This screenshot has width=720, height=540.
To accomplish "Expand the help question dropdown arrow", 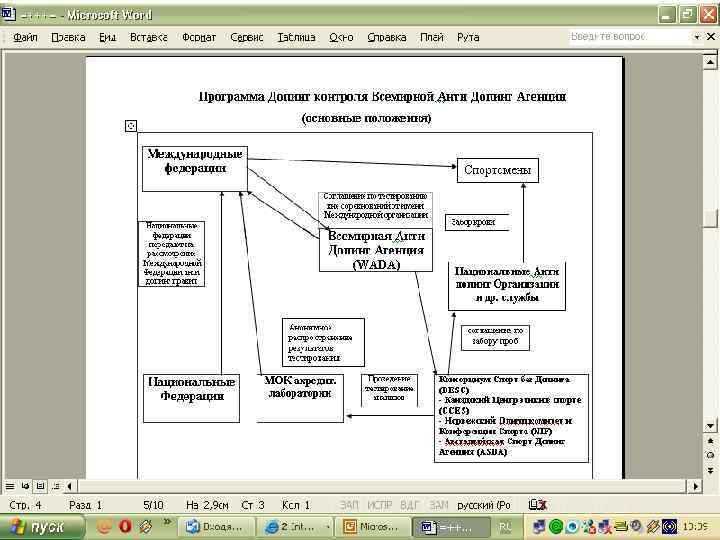I will 697,37.
